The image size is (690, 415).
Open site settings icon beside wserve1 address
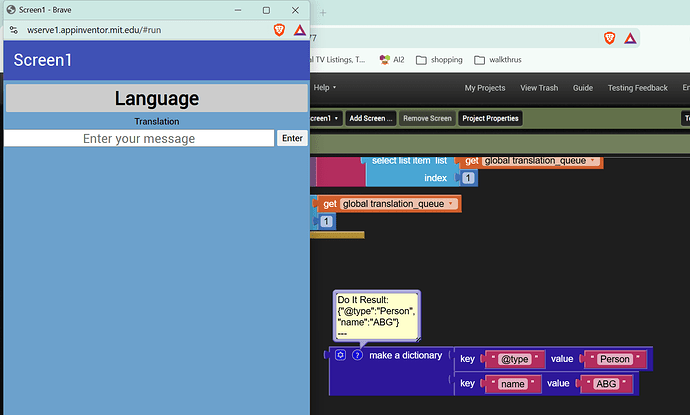pyautogui.click(x=14, y=30)
